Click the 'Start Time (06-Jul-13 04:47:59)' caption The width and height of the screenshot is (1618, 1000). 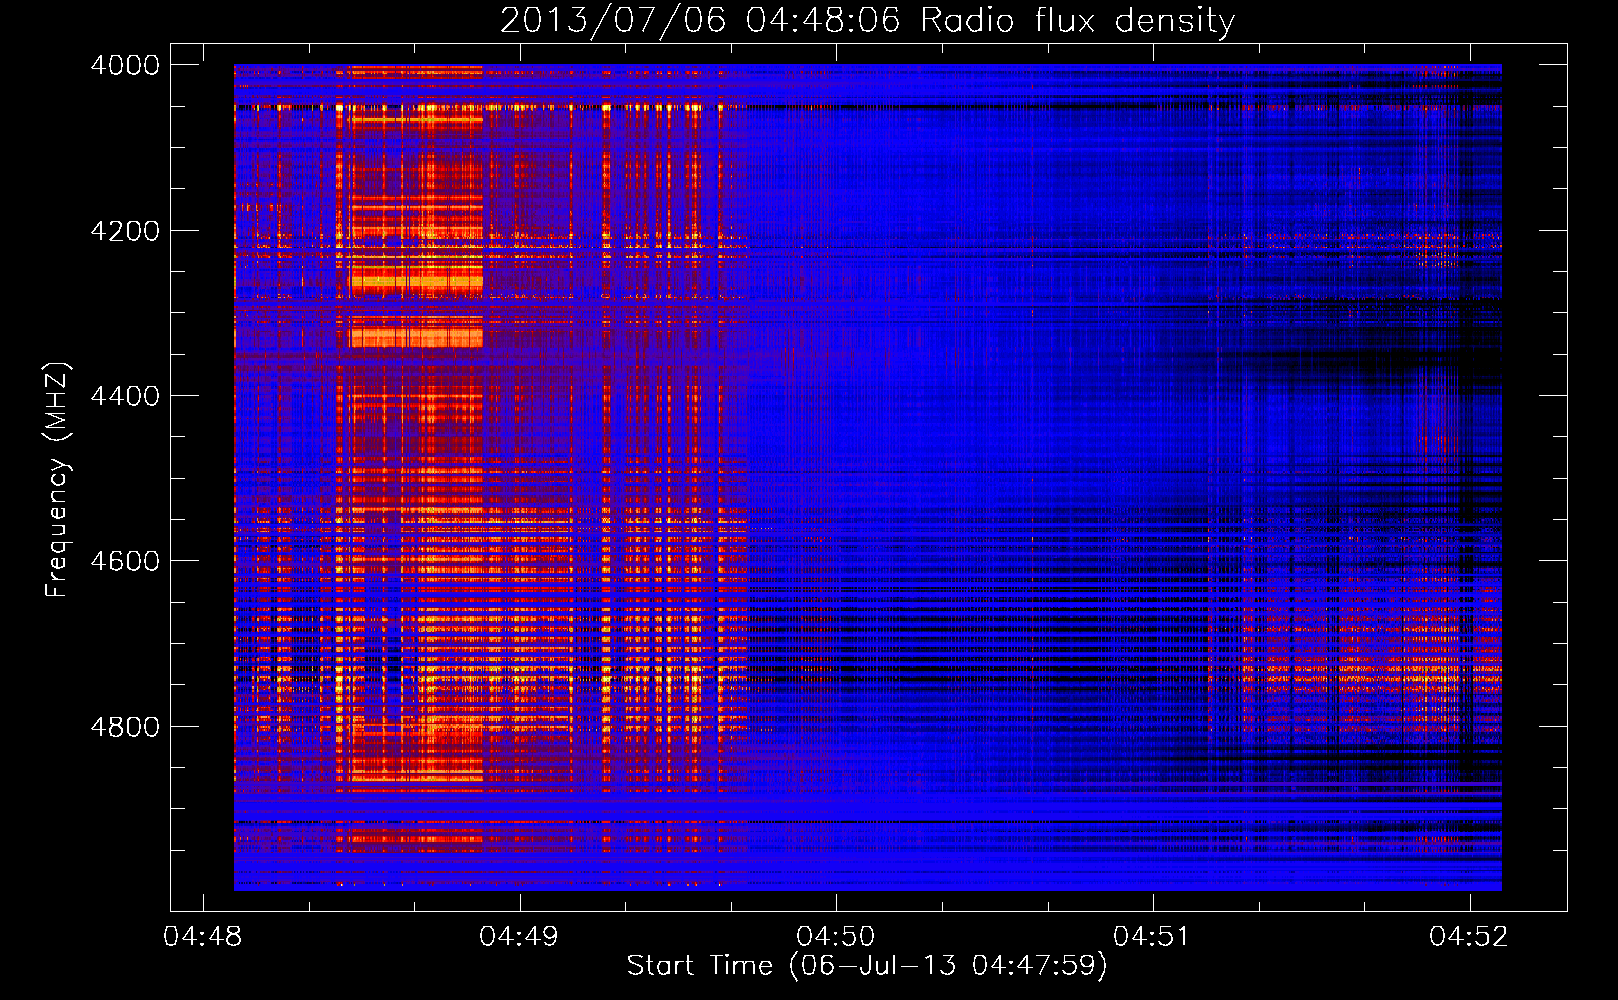coord(867,966)
